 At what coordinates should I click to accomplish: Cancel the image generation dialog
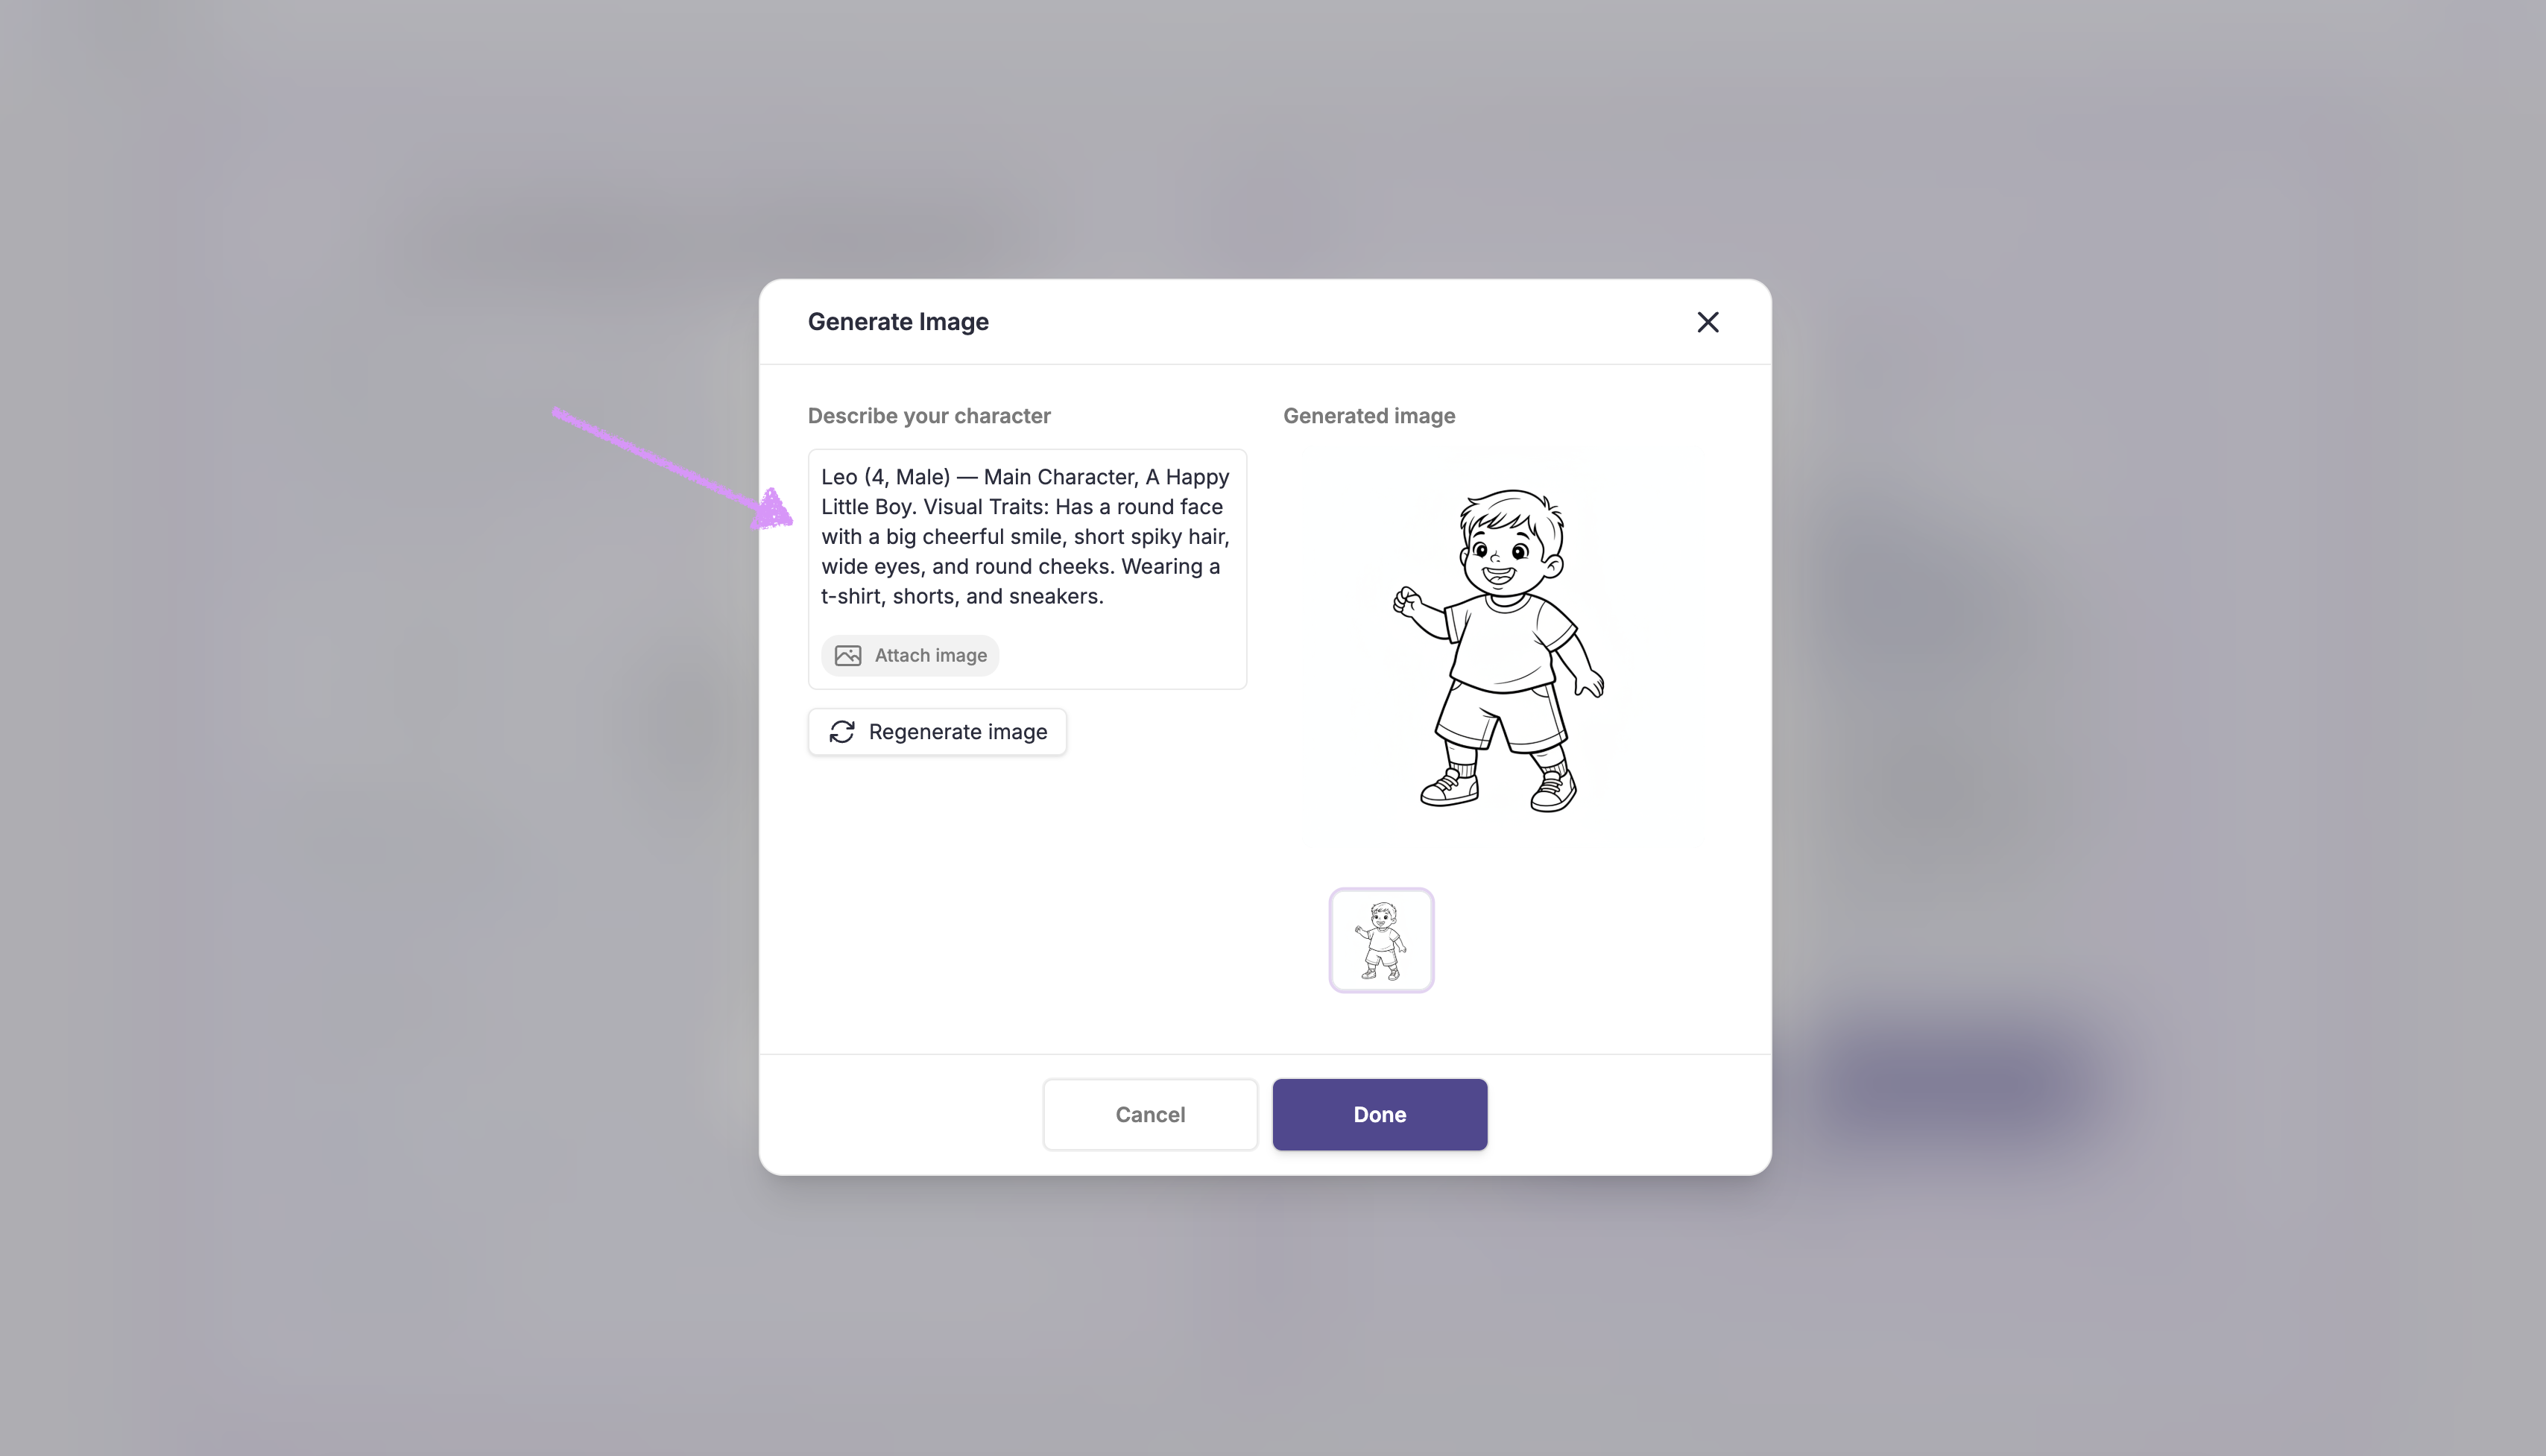coord(1150,1114)
